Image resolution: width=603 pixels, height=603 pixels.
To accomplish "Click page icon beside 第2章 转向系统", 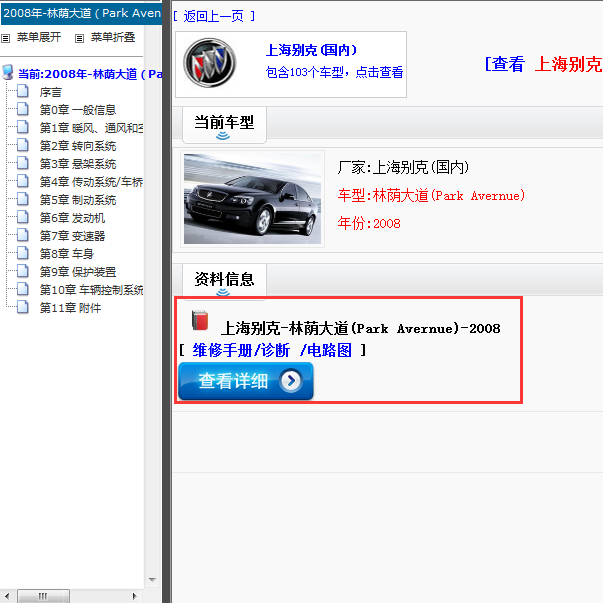I will [23, 145].
